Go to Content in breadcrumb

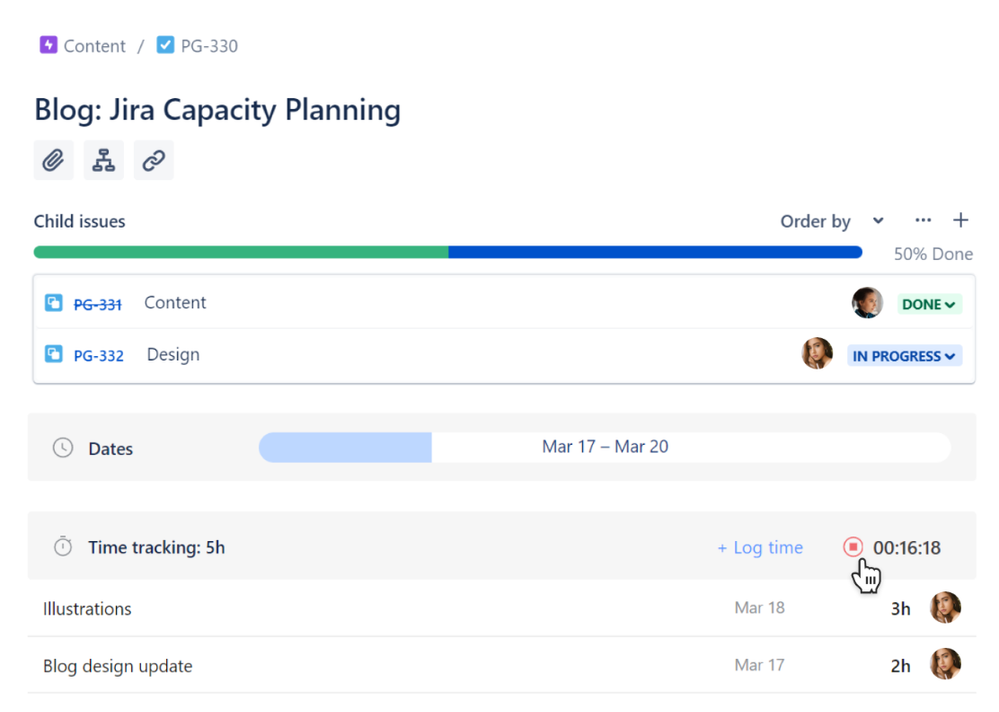(94, 46)
